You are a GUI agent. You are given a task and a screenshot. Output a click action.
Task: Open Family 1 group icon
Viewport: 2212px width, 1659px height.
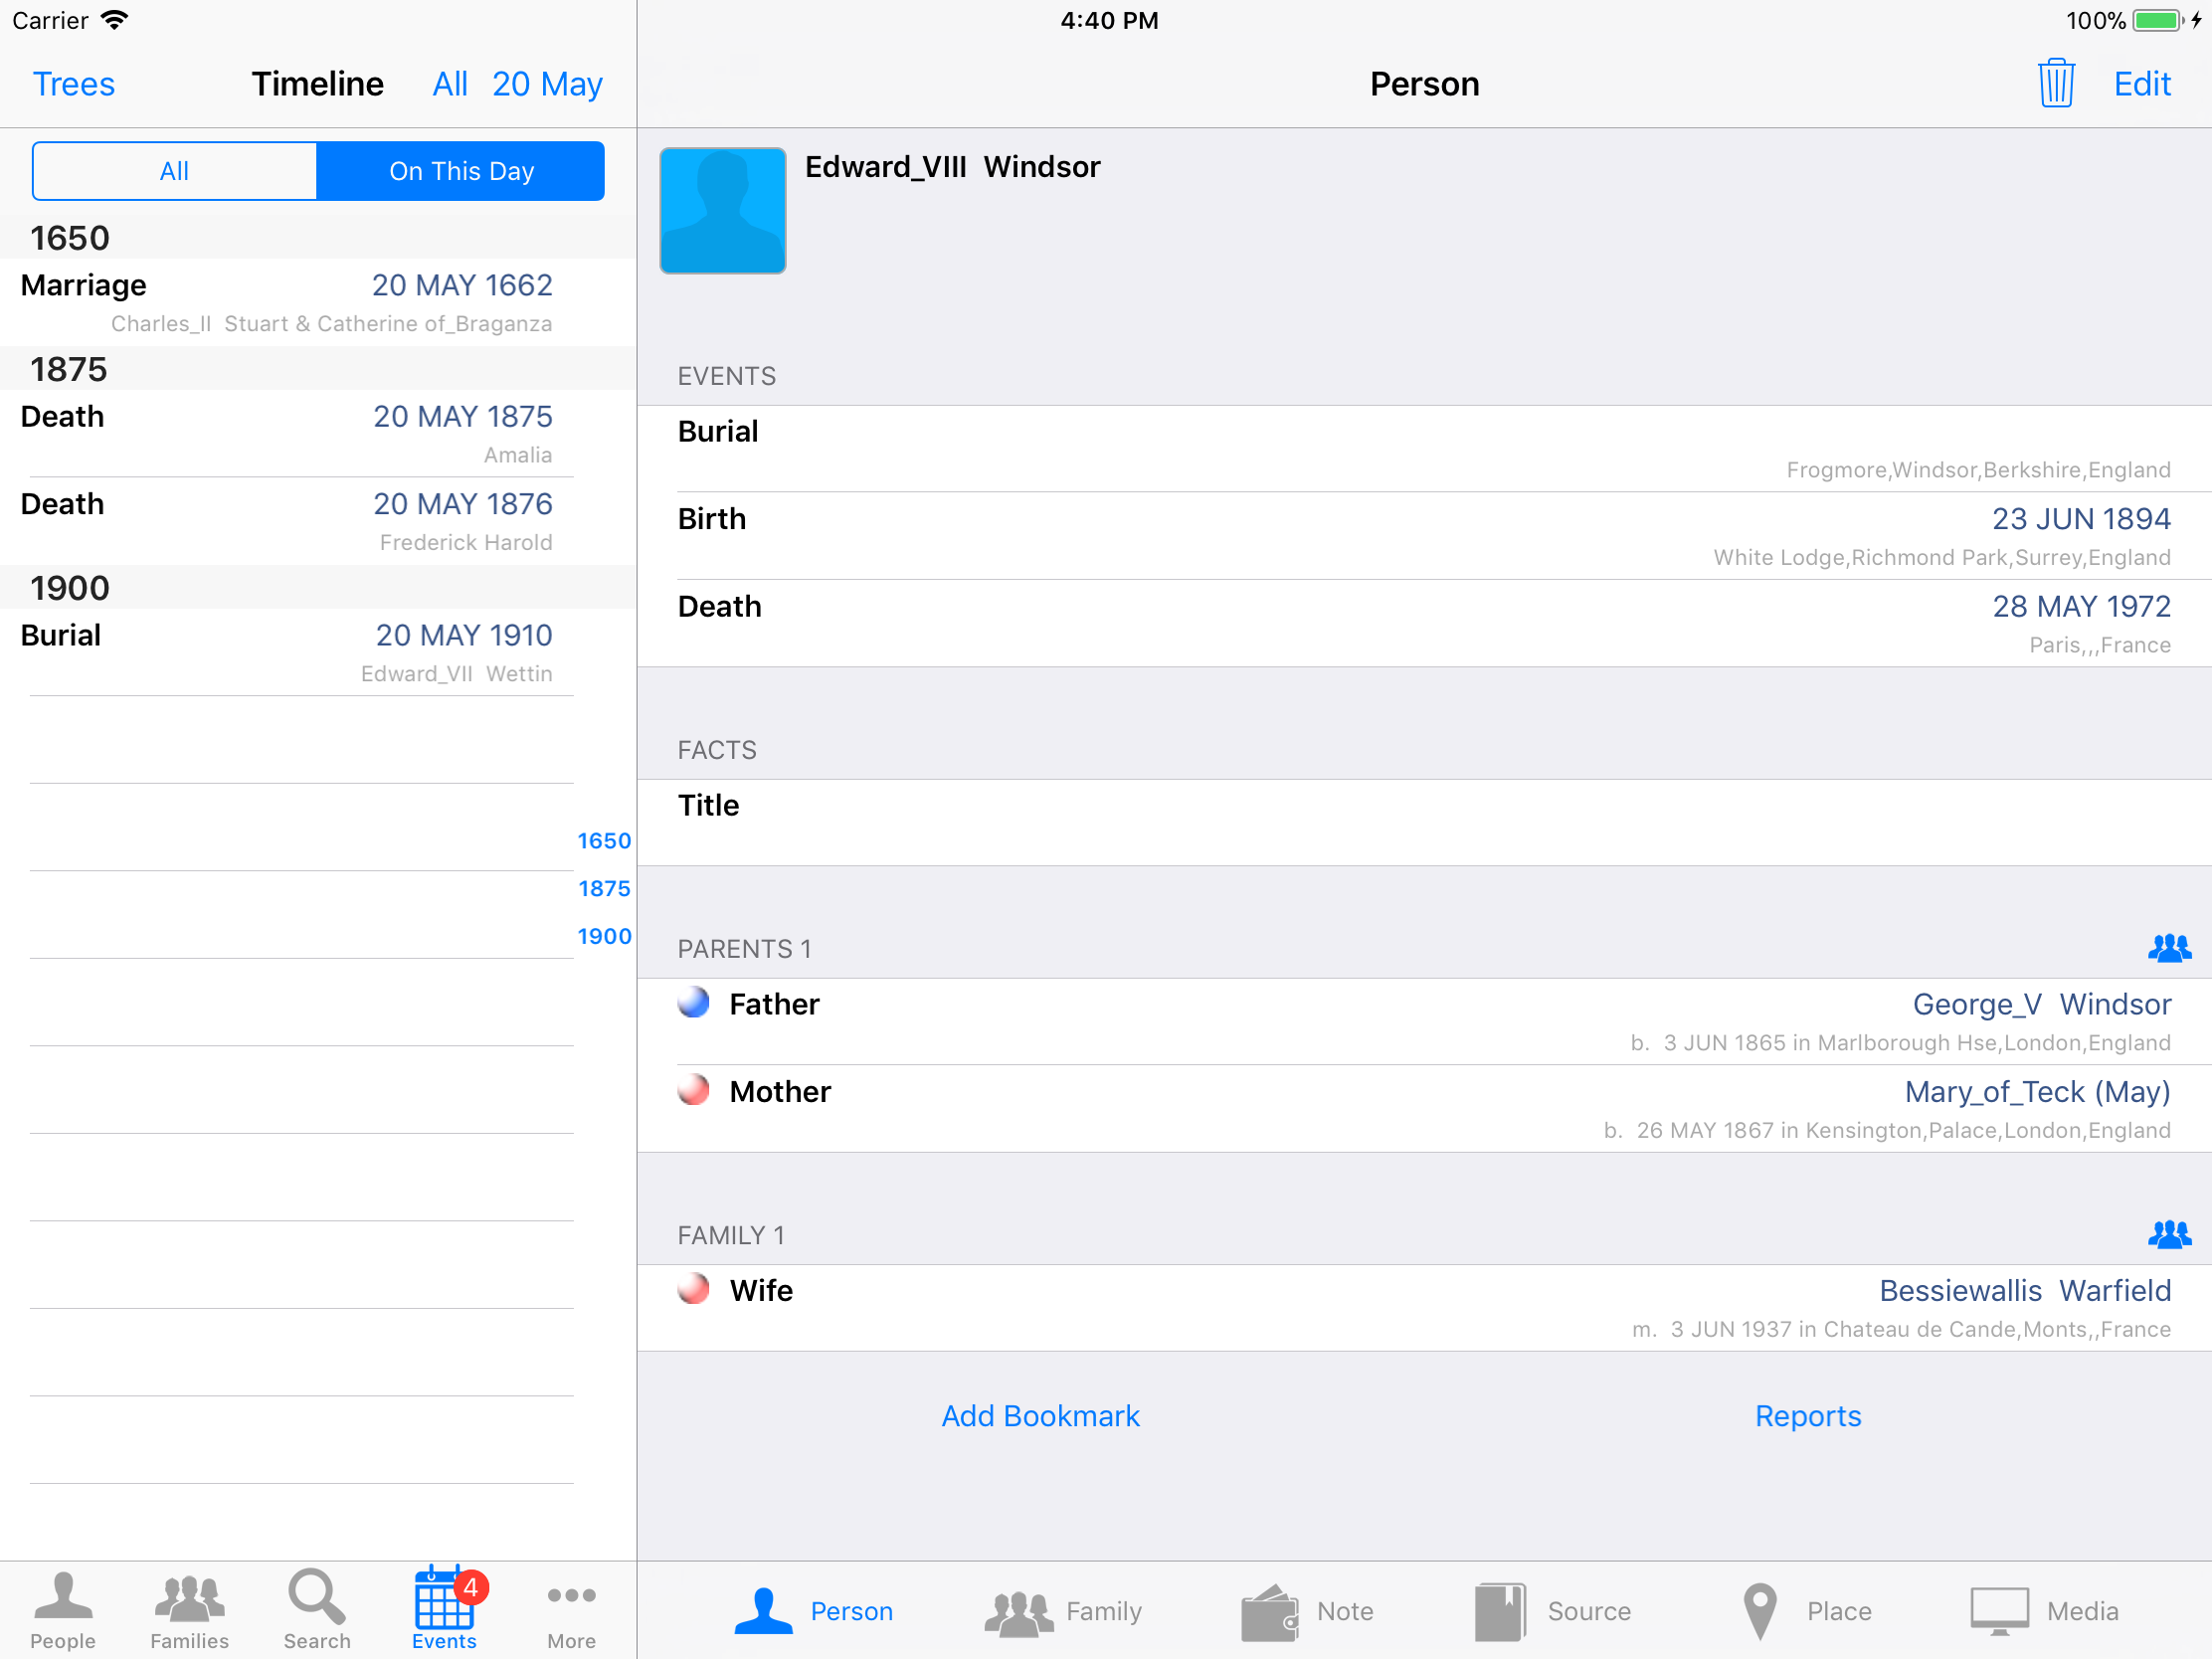[2168, 1235]
